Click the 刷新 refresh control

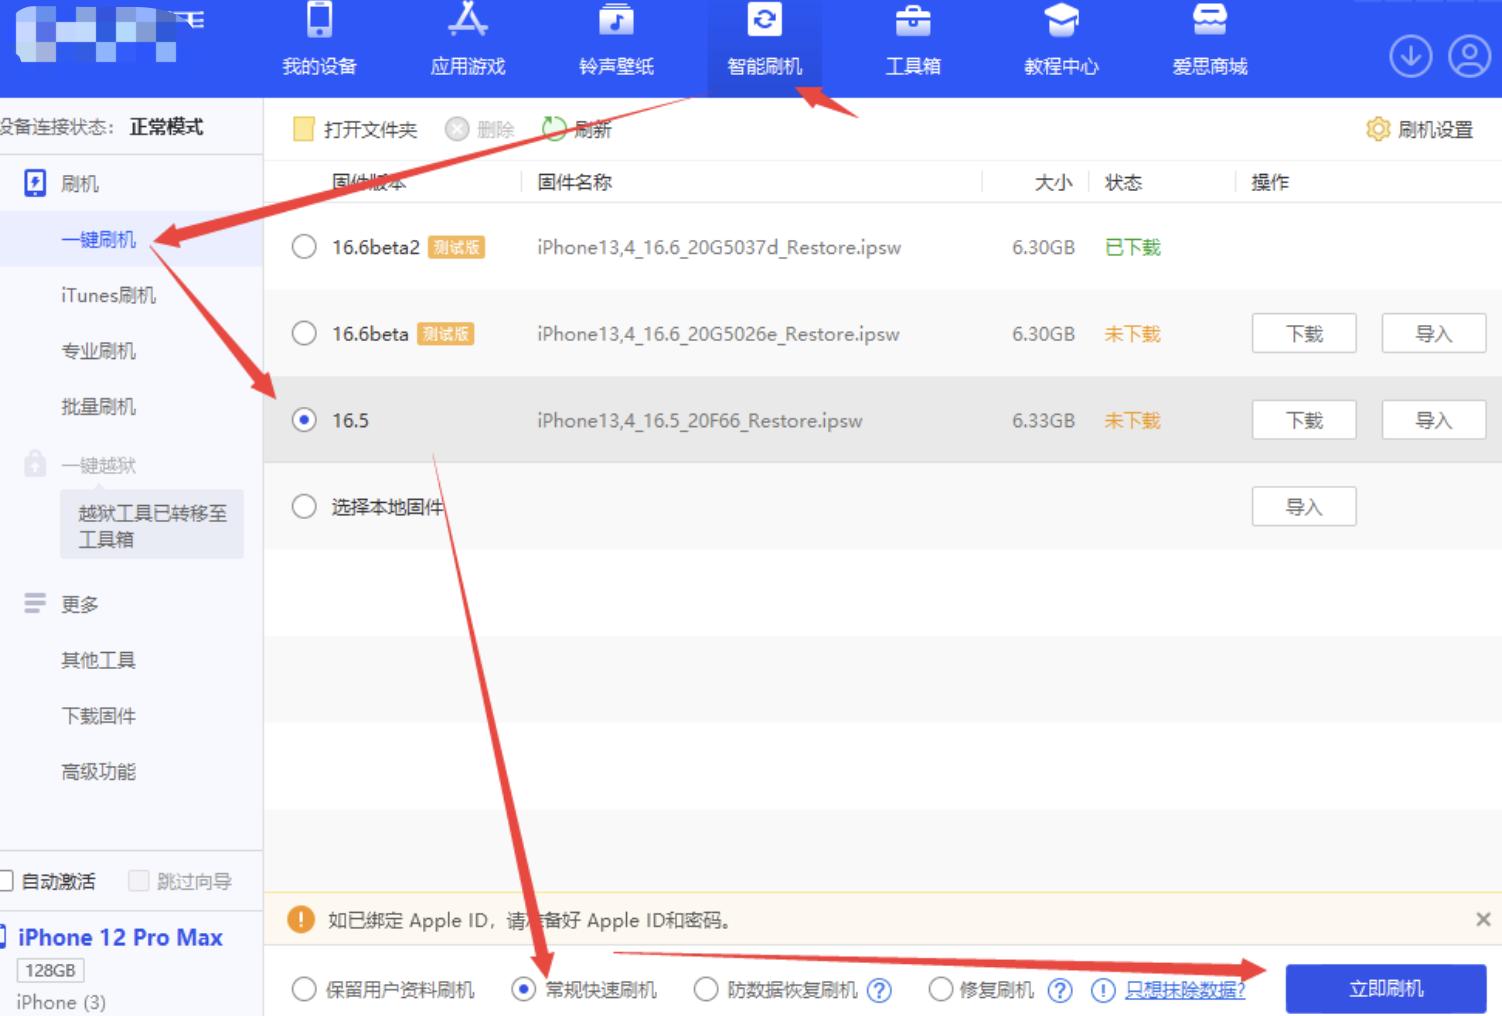click(x=576, y=128)
